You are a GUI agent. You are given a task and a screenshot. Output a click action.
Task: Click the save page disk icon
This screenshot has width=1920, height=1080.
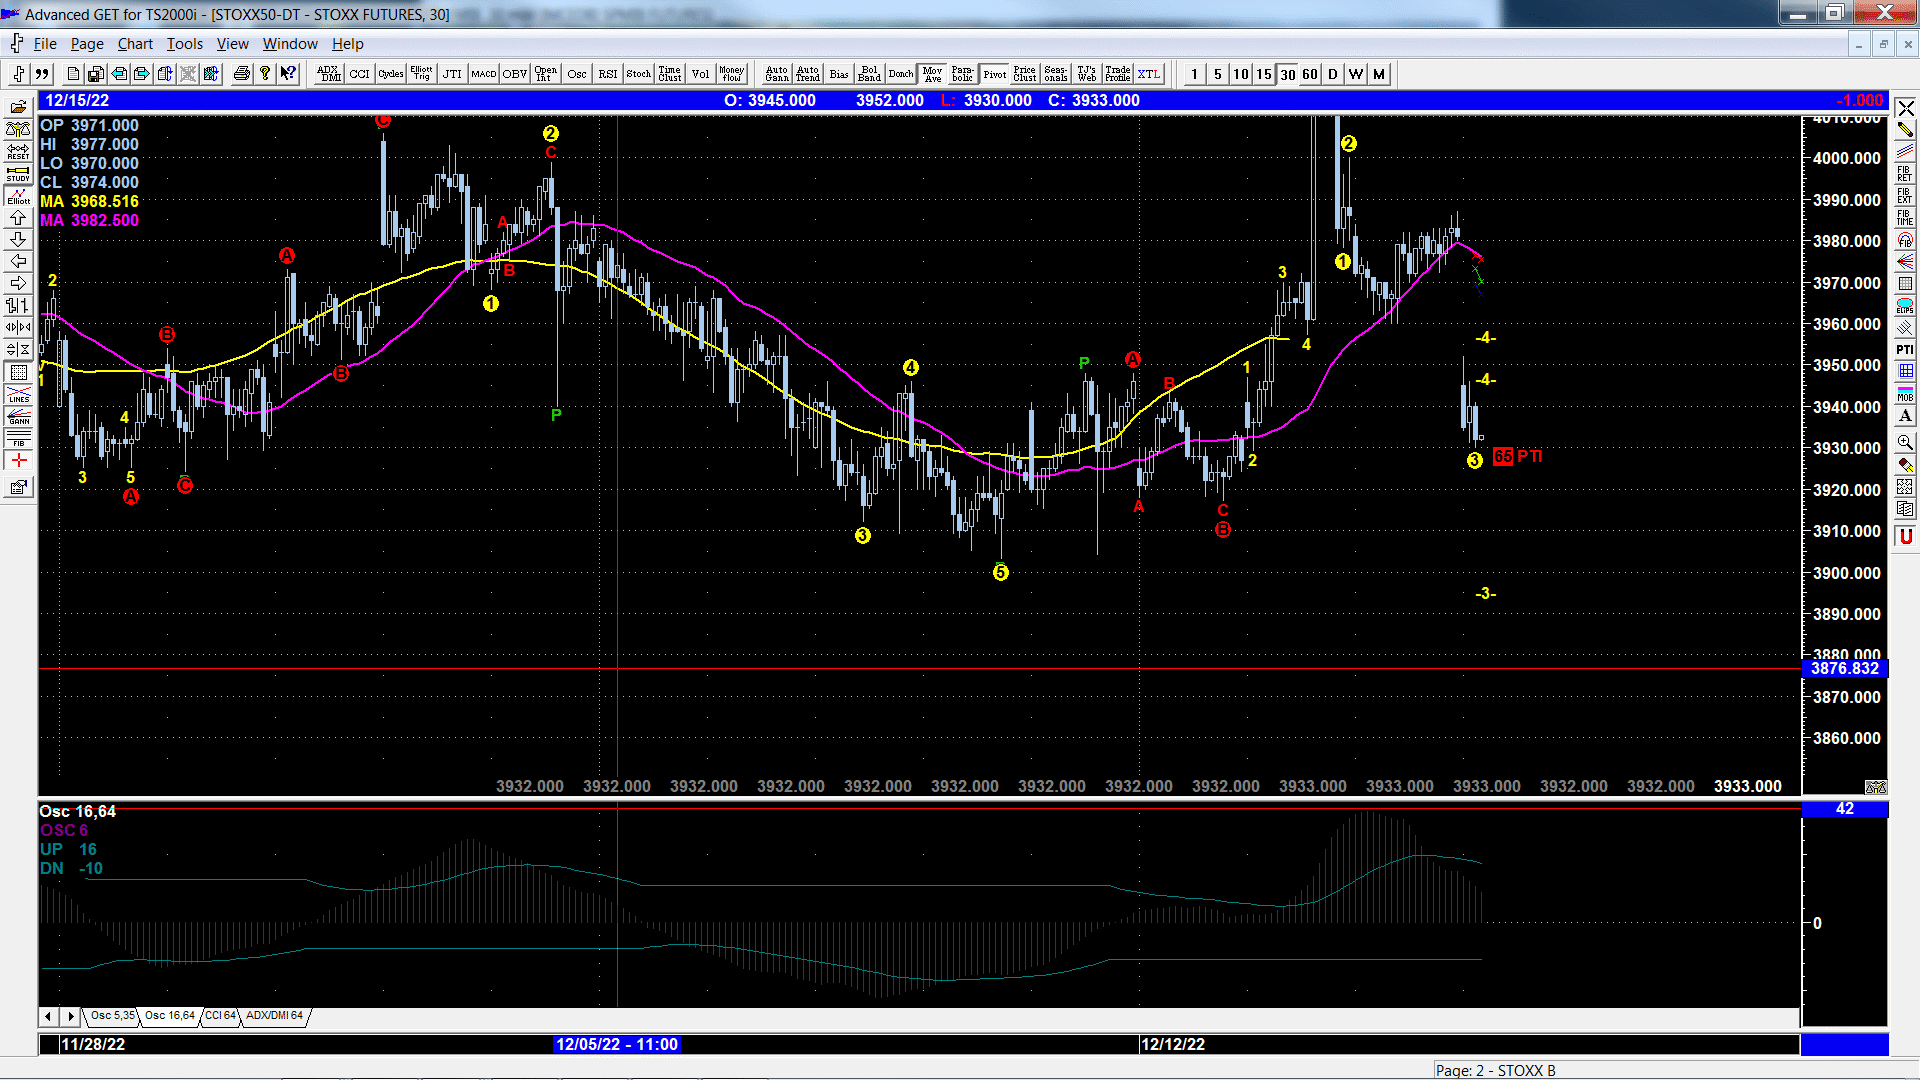point(95,74)
